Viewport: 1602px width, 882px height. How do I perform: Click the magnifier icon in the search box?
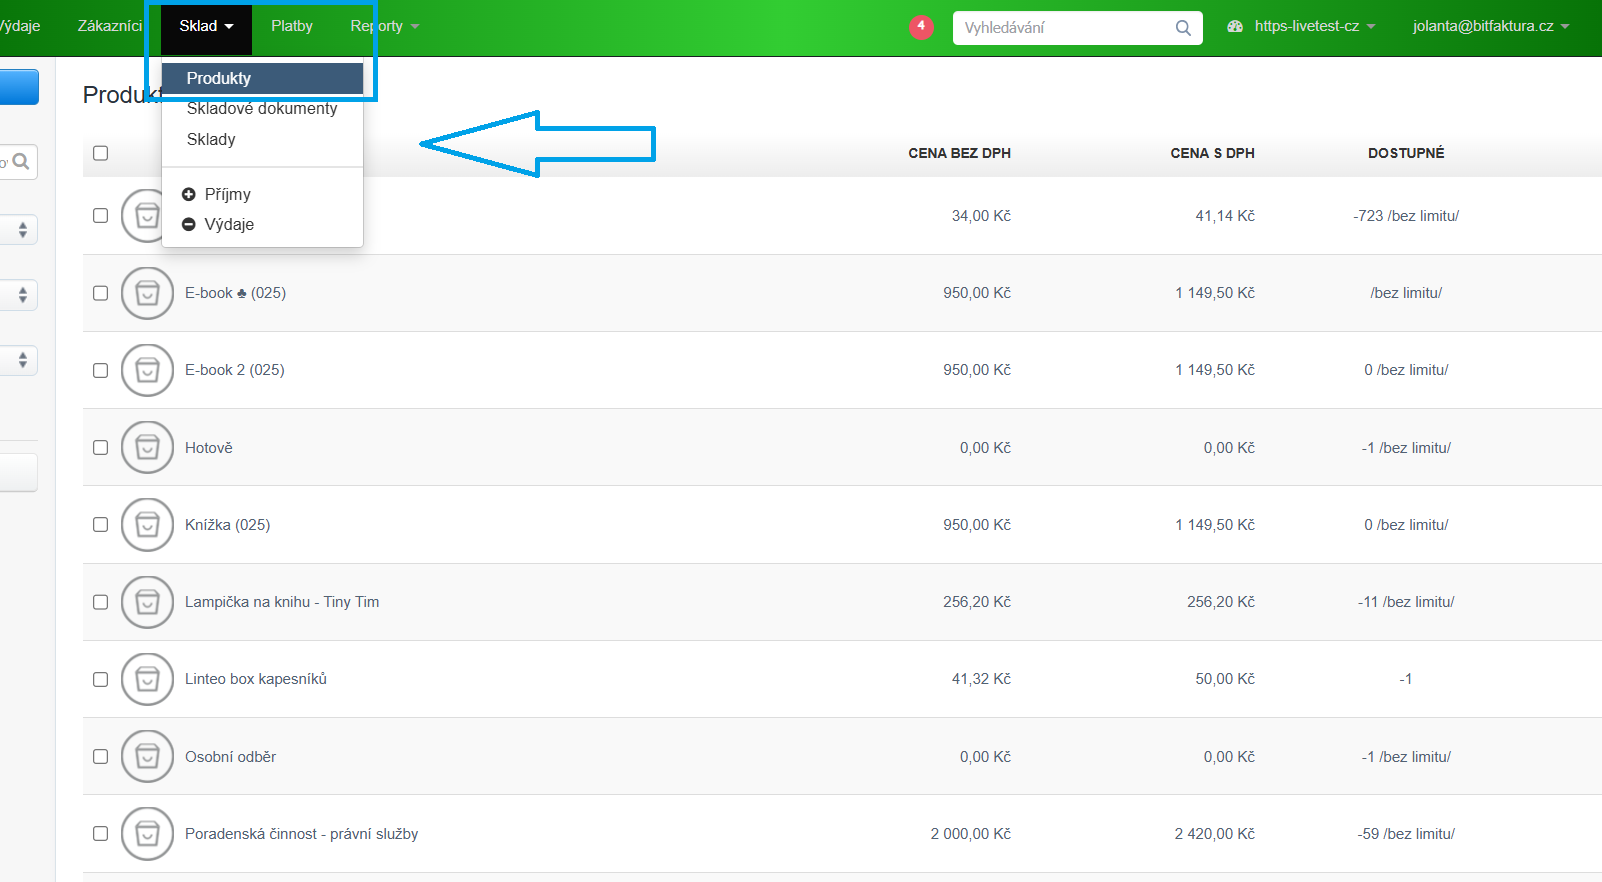point(1183,28)
